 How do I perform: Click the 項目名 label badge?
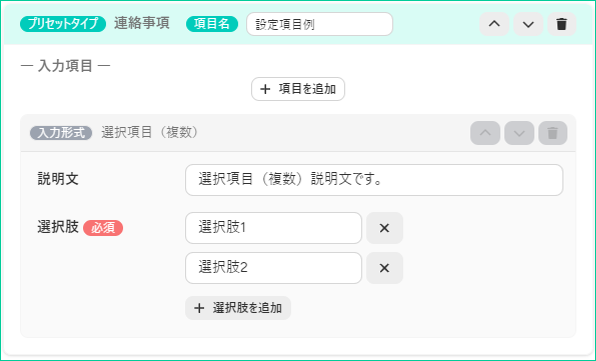[x=212, y=24]
